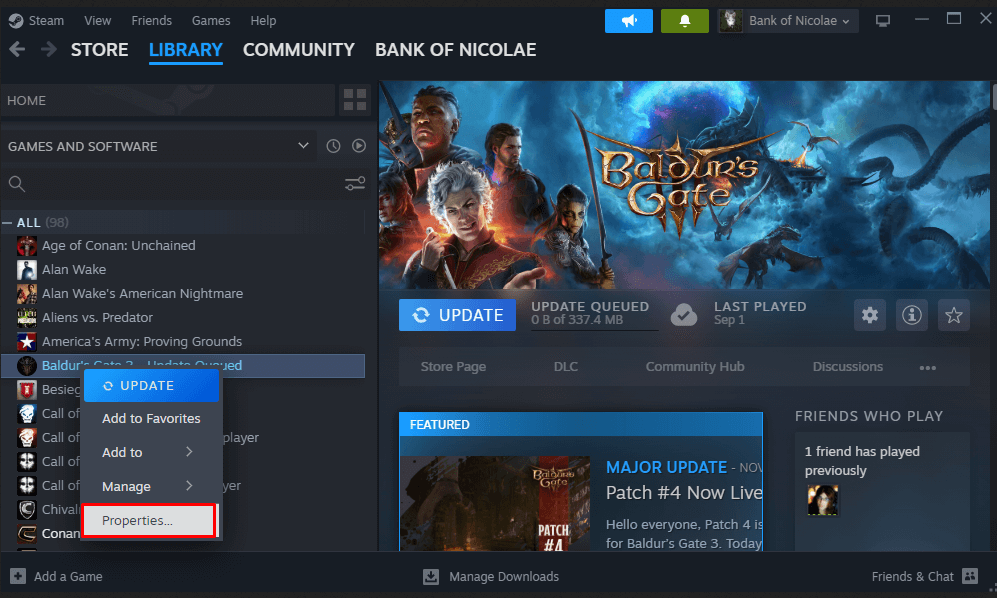Collapse the ALL games category
This screenshot has height=598, width=997.
(x=7, y=223)
